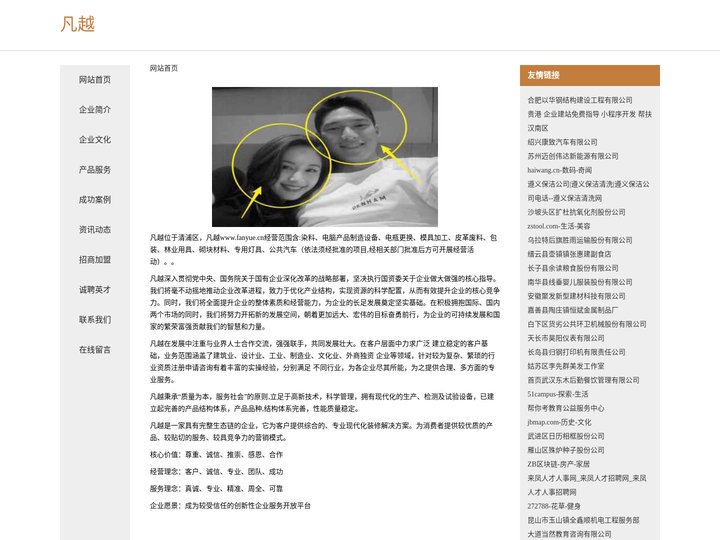Image resolution: width=720 pixels, height=540 pixels.
Task: Open the 贵港 企业建站免费指导 link
Action: [590, 121]
